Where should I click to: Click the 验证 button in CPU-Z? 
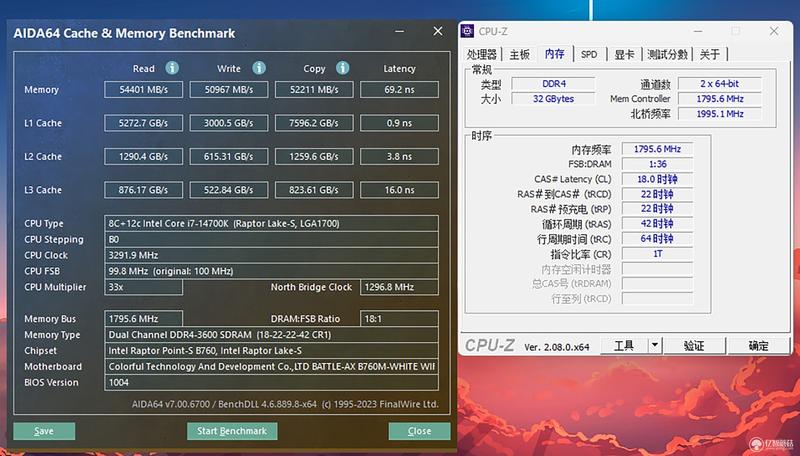[x=694, y=345]
